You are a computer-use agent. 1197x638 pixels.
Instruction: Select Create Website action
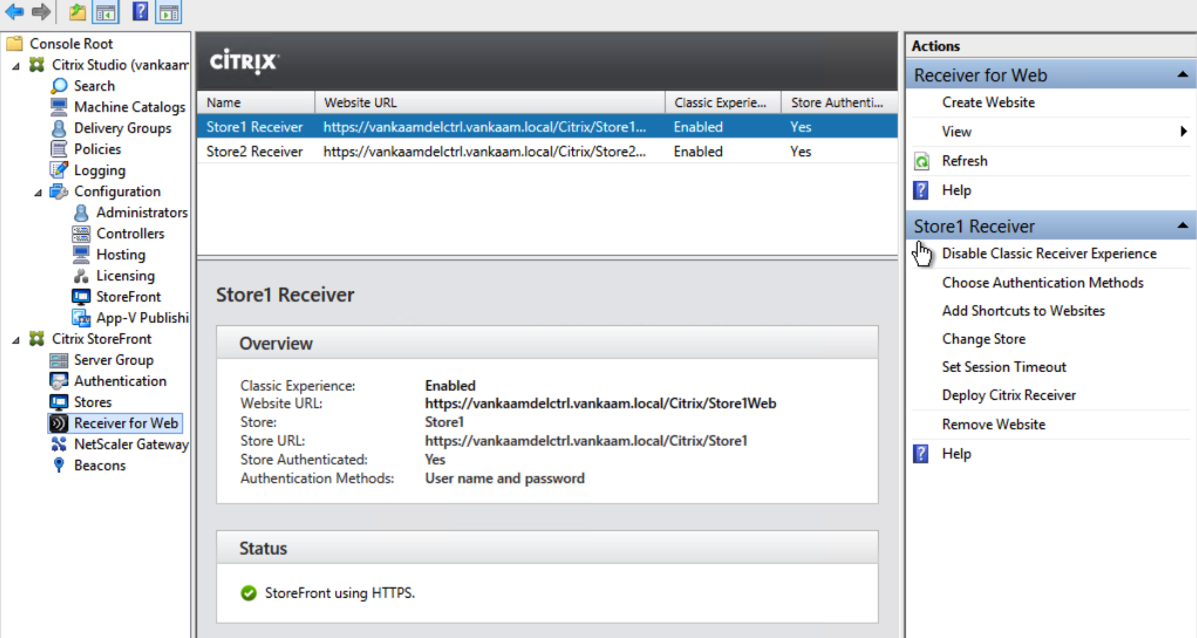(989, 102)
